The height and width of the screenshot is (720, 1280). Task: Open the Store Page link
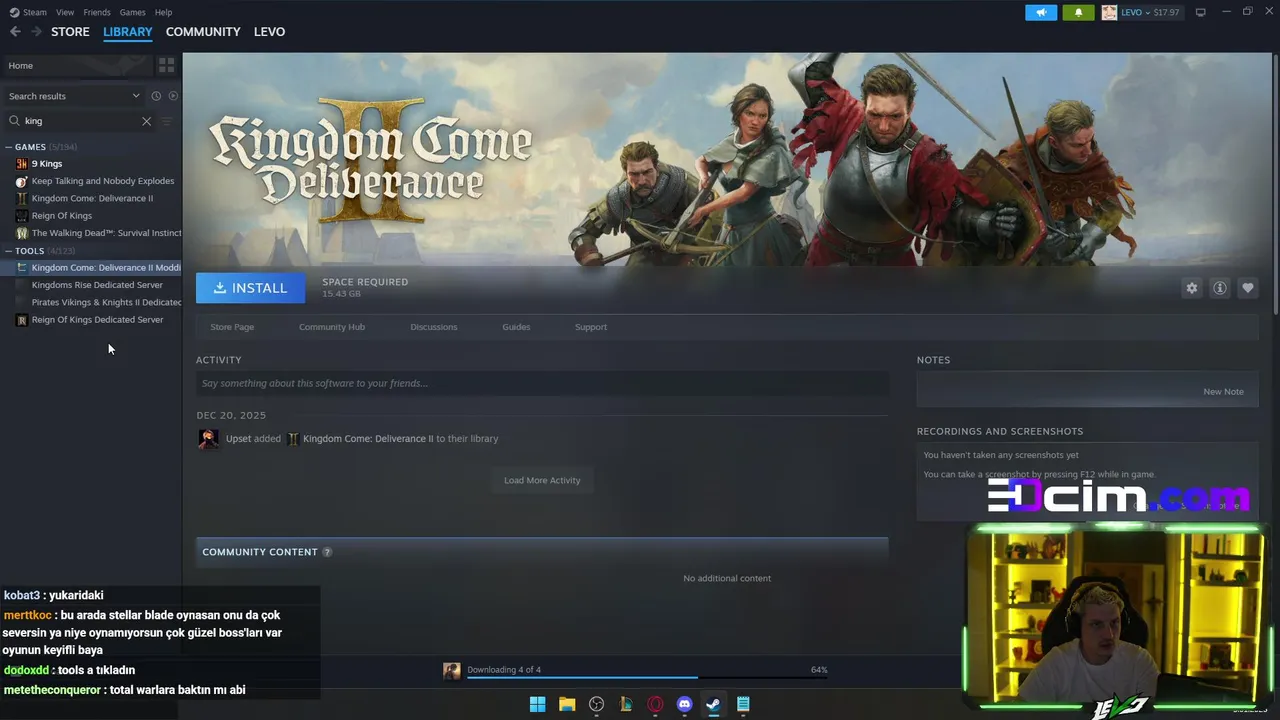coord(232,327)
